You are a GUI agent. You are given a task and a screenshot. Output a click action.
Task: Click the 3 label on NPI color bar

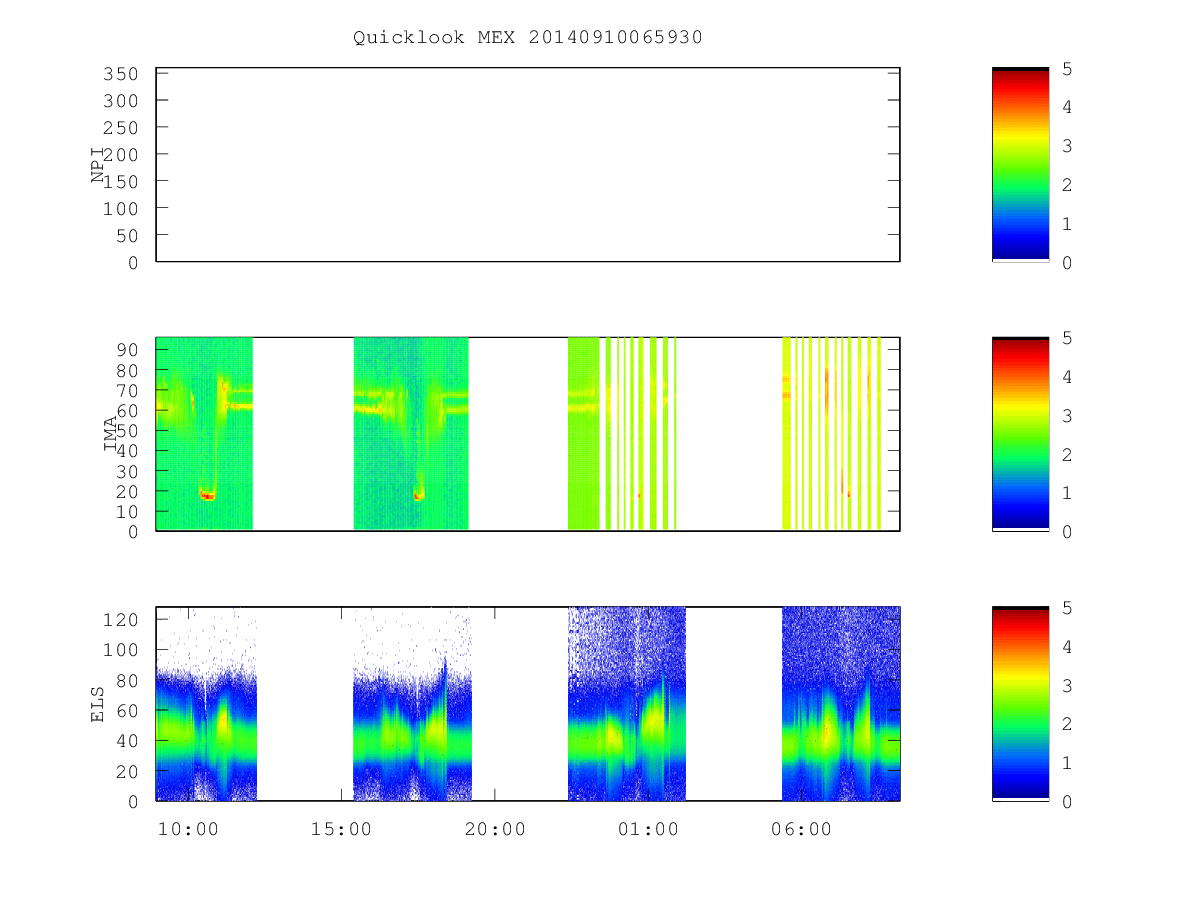(x=1067, y=147)
